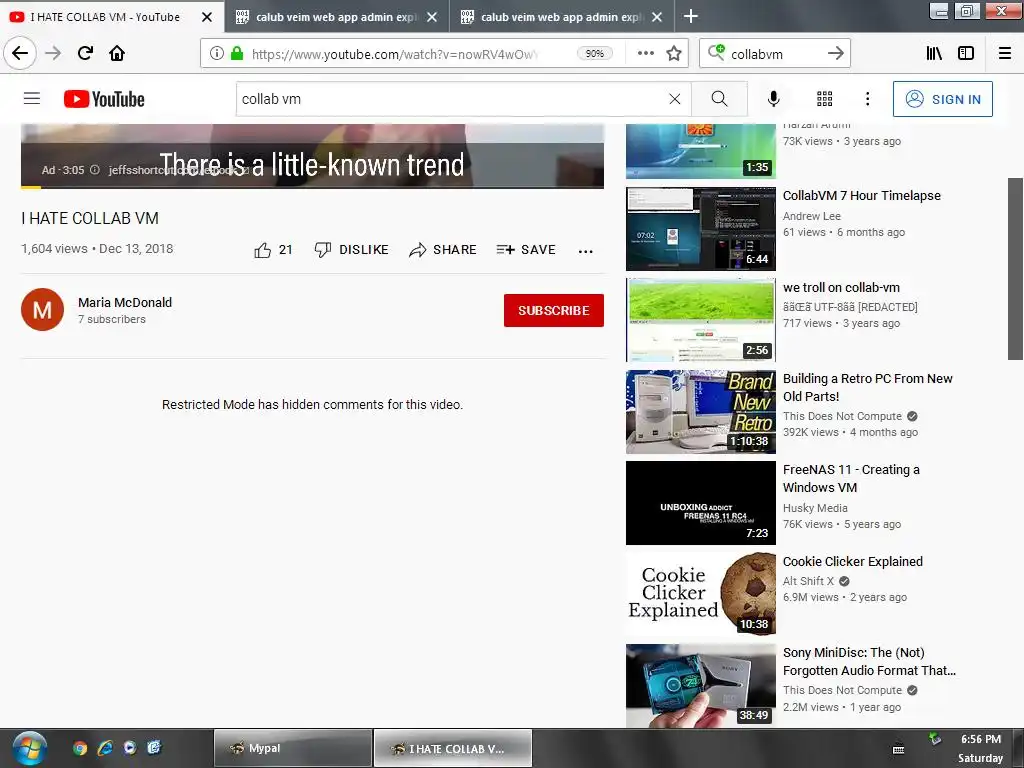
Task: Open YouTube apps grid icon
Action: pos(825,99)
